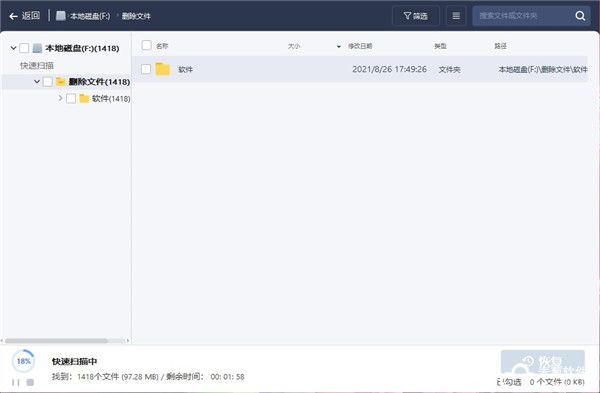Sort by the 名称 column header
Viewport: 600px width, 393px height.
coord(162,46)
